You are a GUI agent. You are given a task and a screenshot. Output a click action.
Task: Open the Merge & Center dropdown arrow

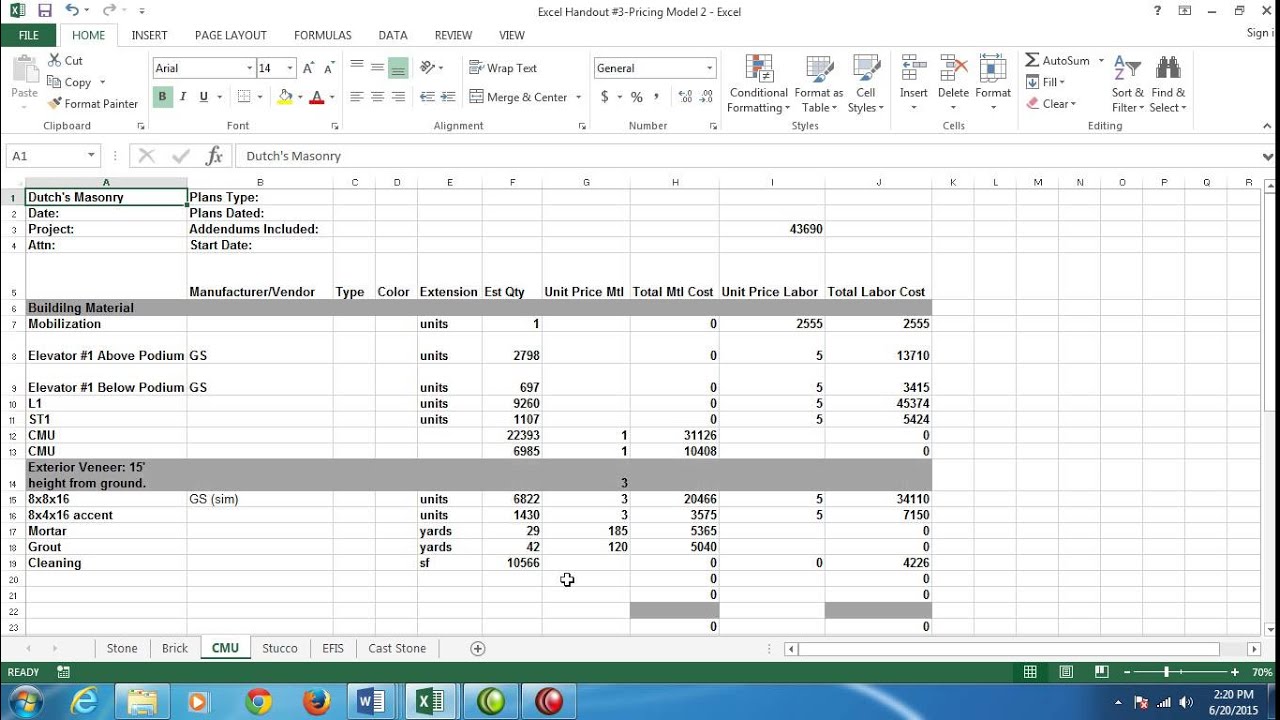(578, 97)
